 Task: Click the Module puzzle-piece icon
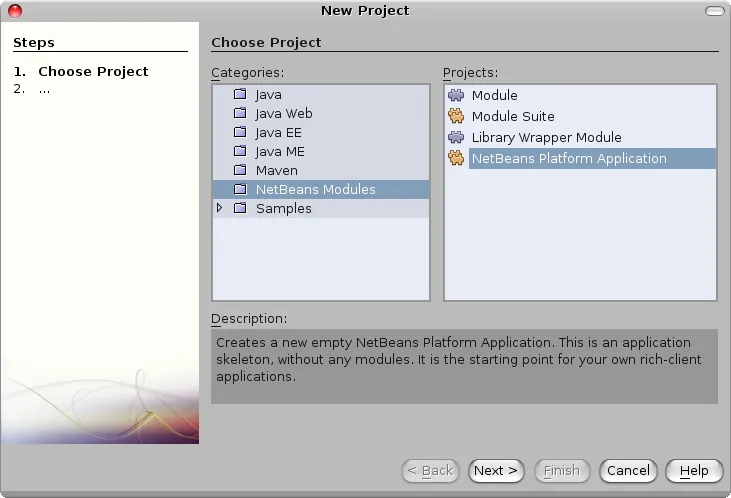point(456,95)
